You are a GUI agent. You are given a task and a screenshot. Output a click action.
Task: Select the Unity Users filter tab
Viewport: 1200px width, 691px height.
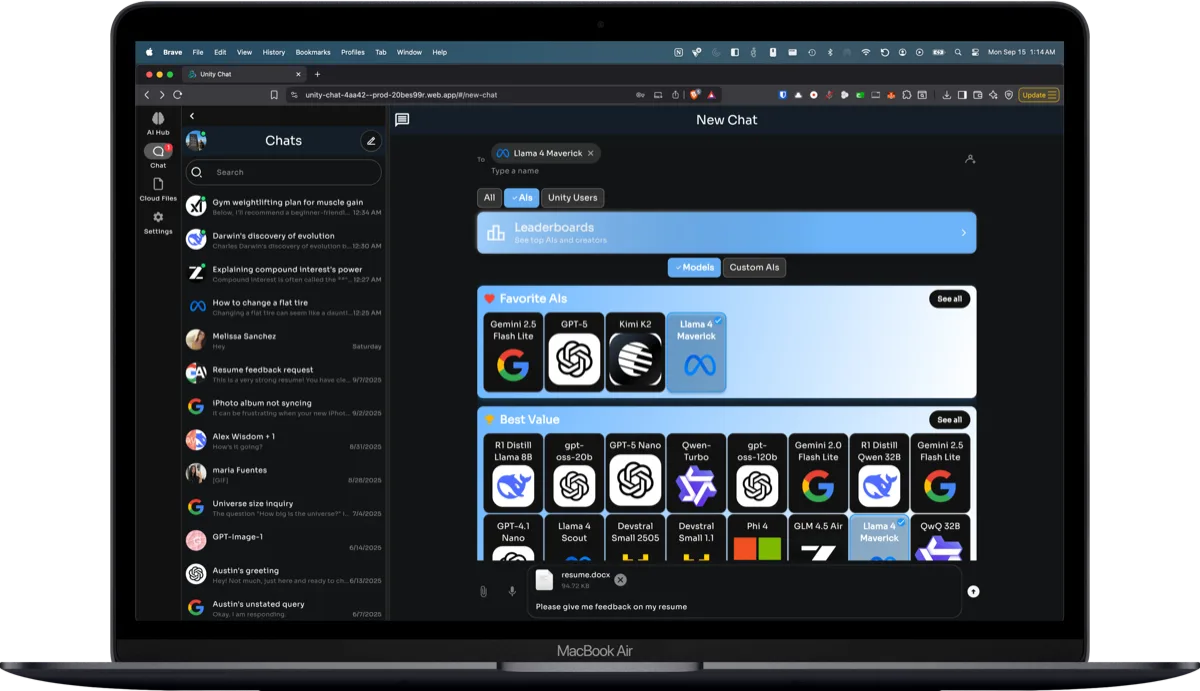[x=573, y=198]
